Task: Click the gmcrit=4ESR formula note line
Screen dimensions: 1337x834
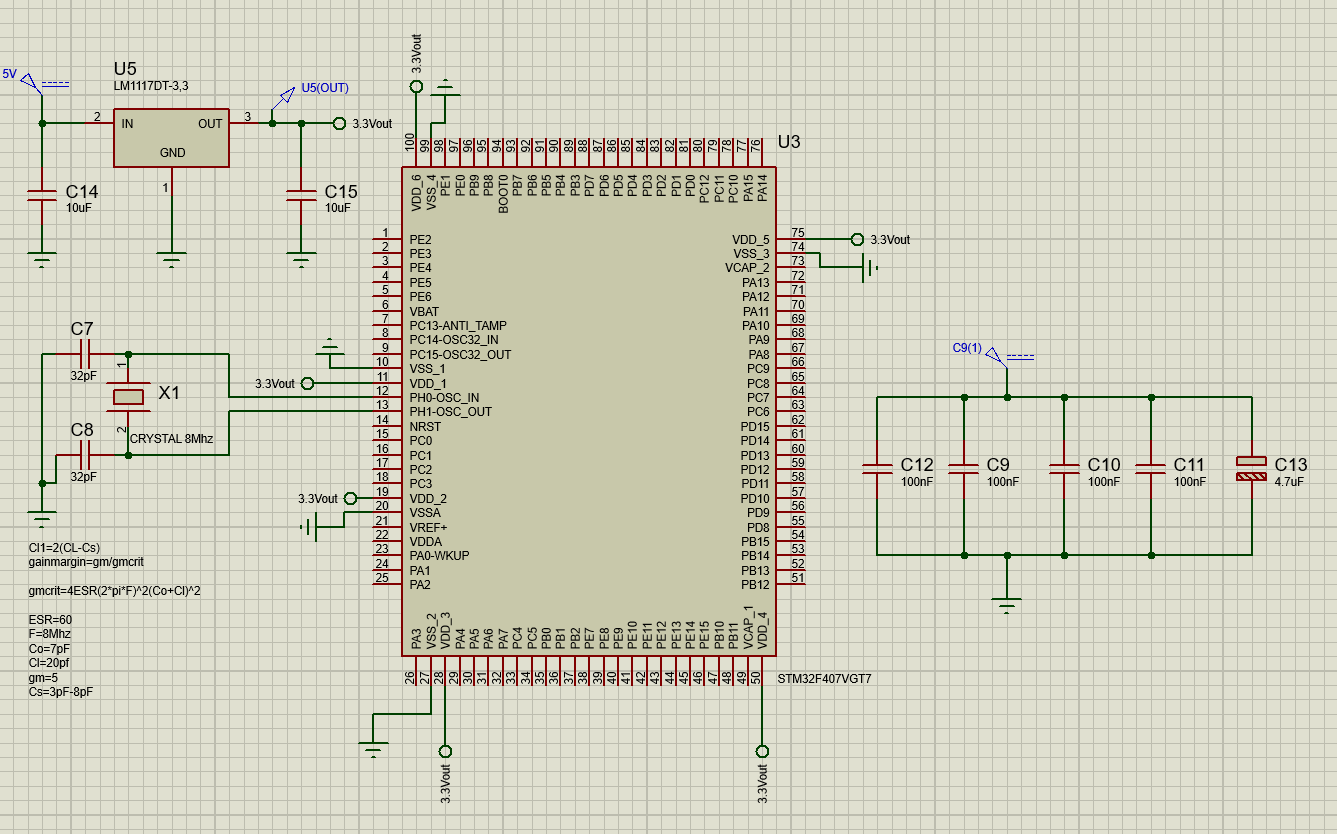Action: [x=114, y=591]
